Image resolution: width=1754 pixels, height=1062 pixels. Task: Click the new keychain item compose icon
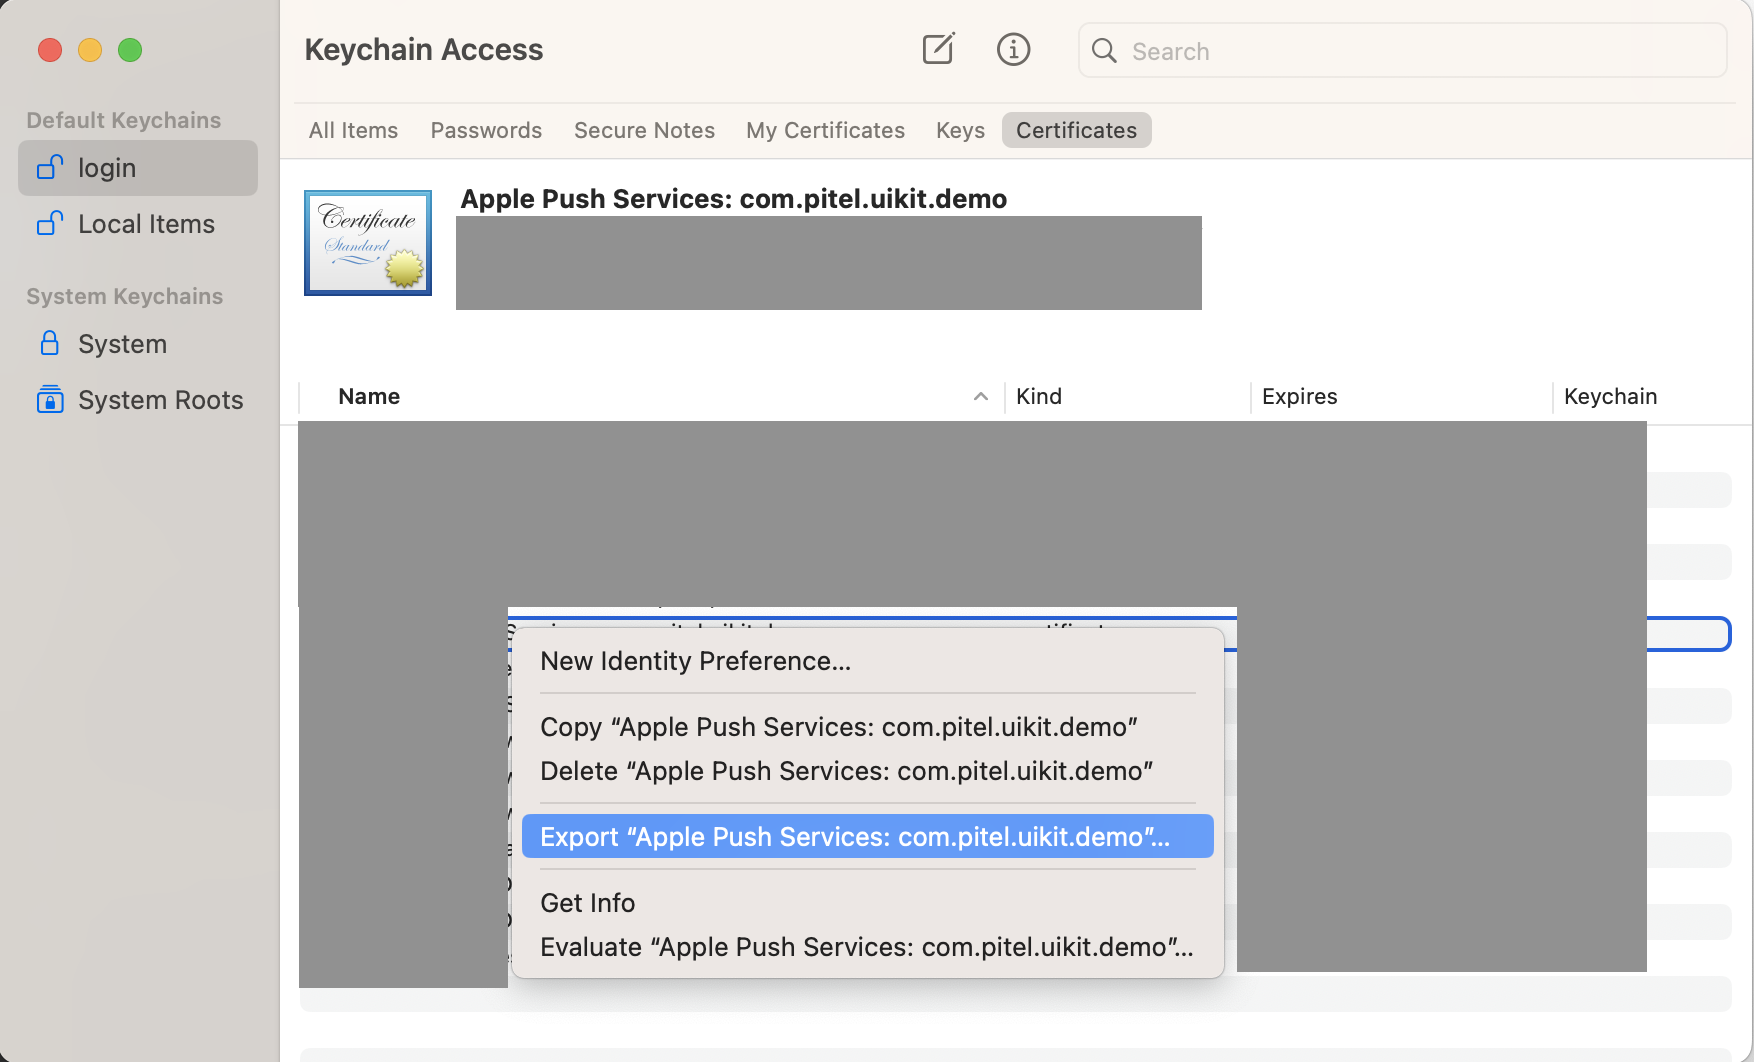[938, 49]
